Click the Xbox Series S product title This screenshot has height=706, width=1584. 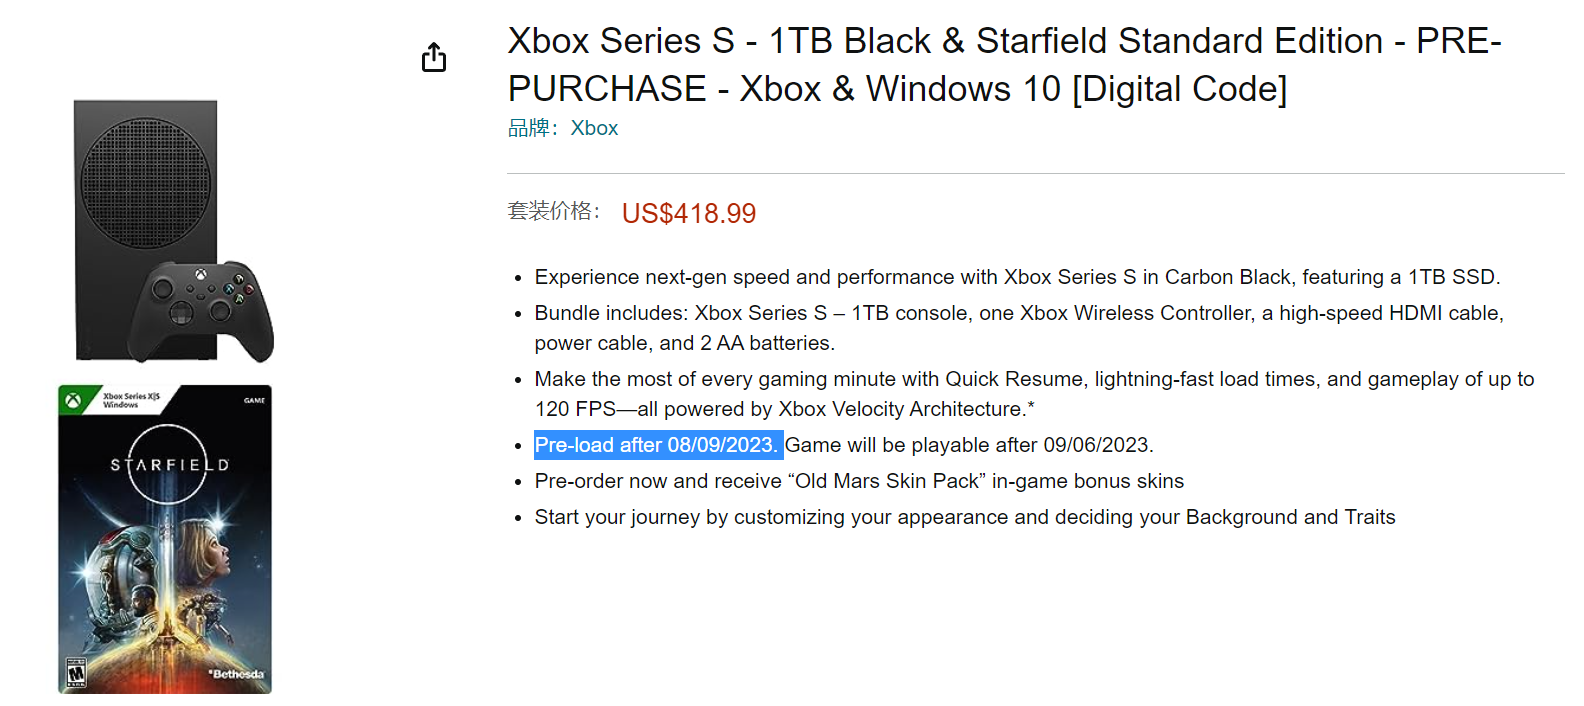coord(1004,65)
